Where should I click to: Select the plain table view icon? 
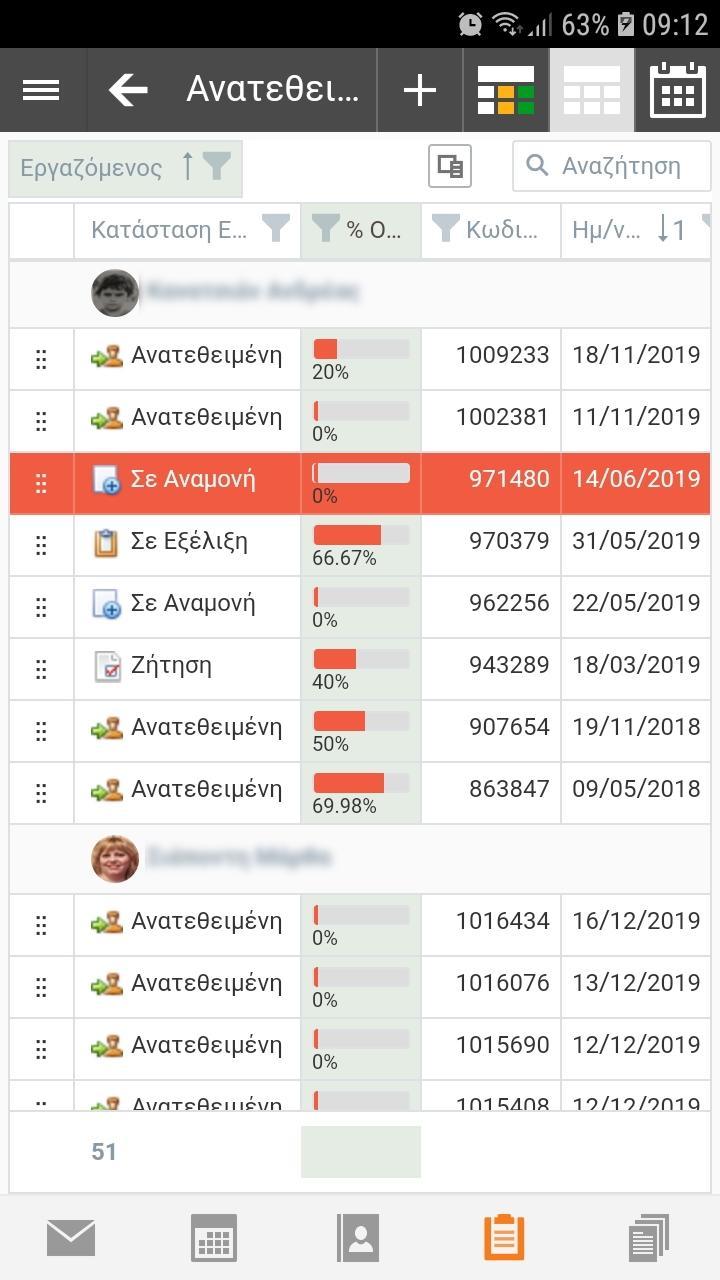(x=591, y=90)
